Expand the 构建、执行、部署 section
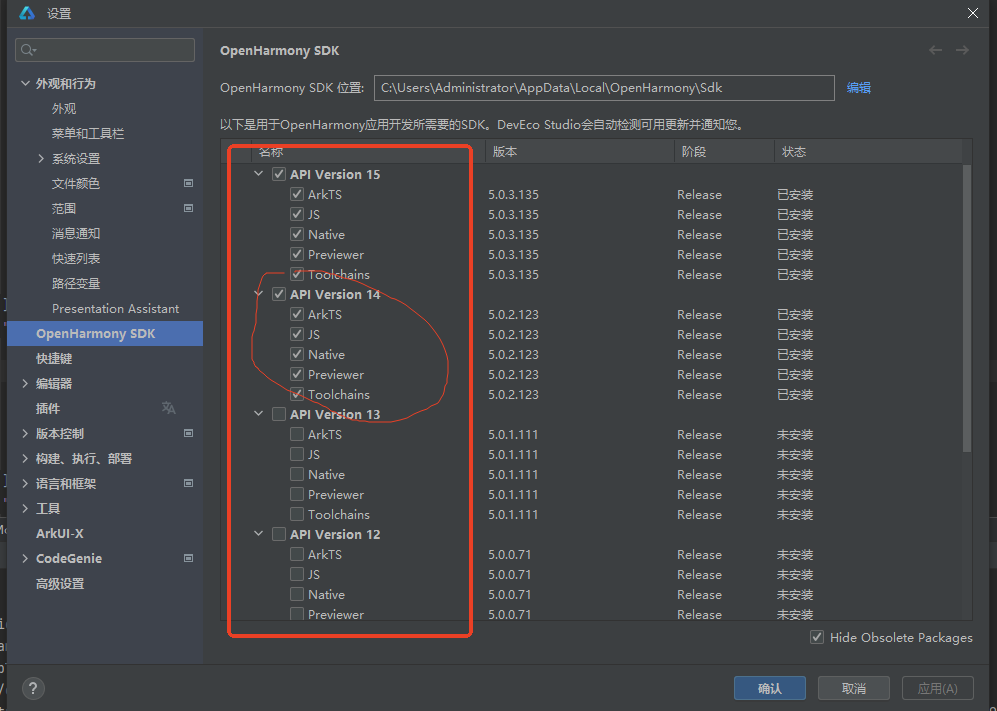 (x=25, y=459)
